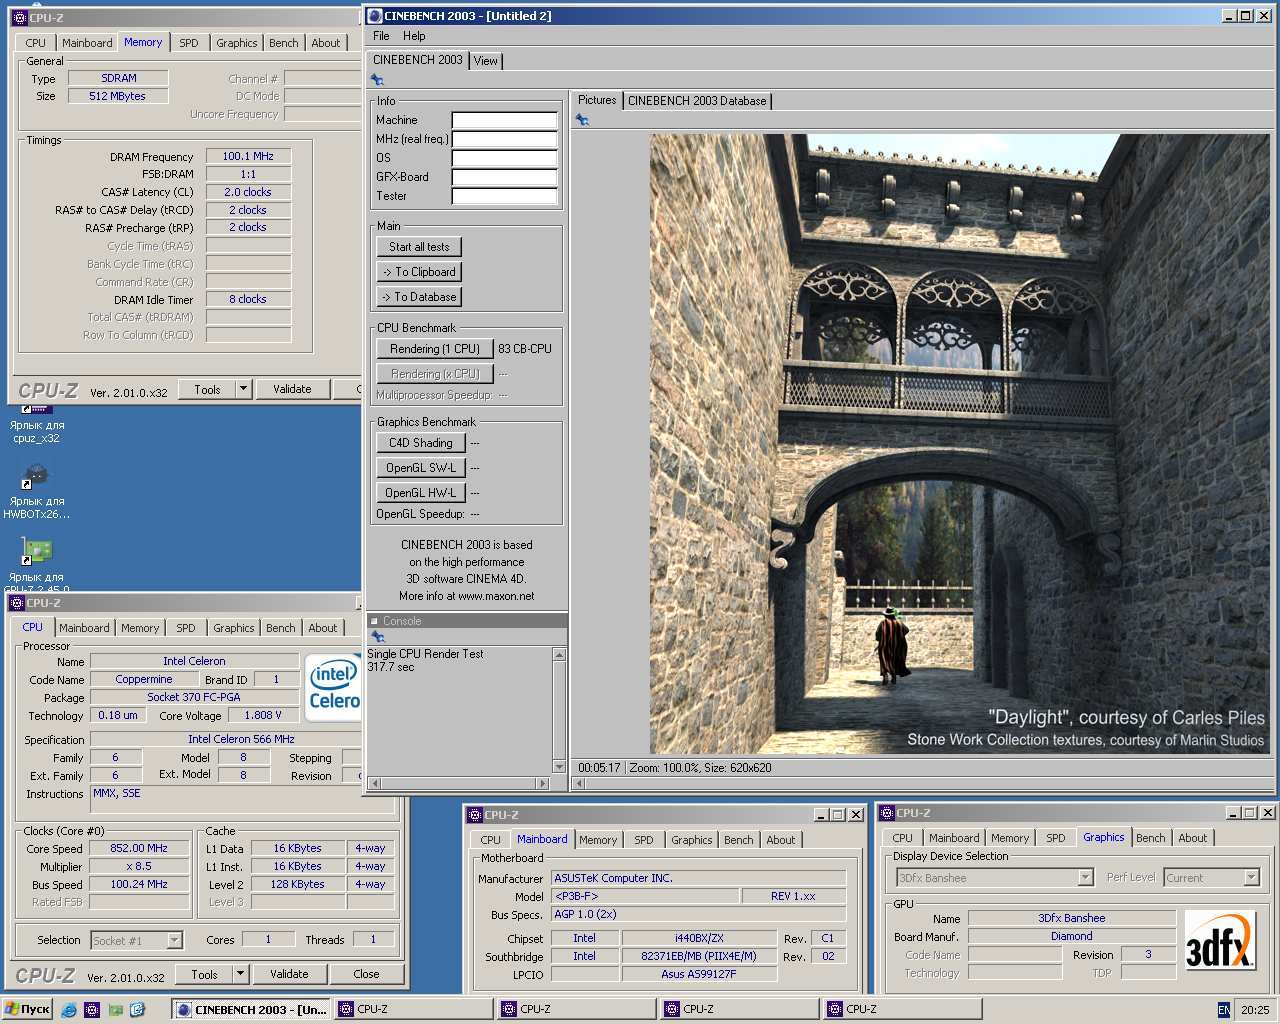Switch to the first CPU-Z taskbar button

pos(413,1009)
